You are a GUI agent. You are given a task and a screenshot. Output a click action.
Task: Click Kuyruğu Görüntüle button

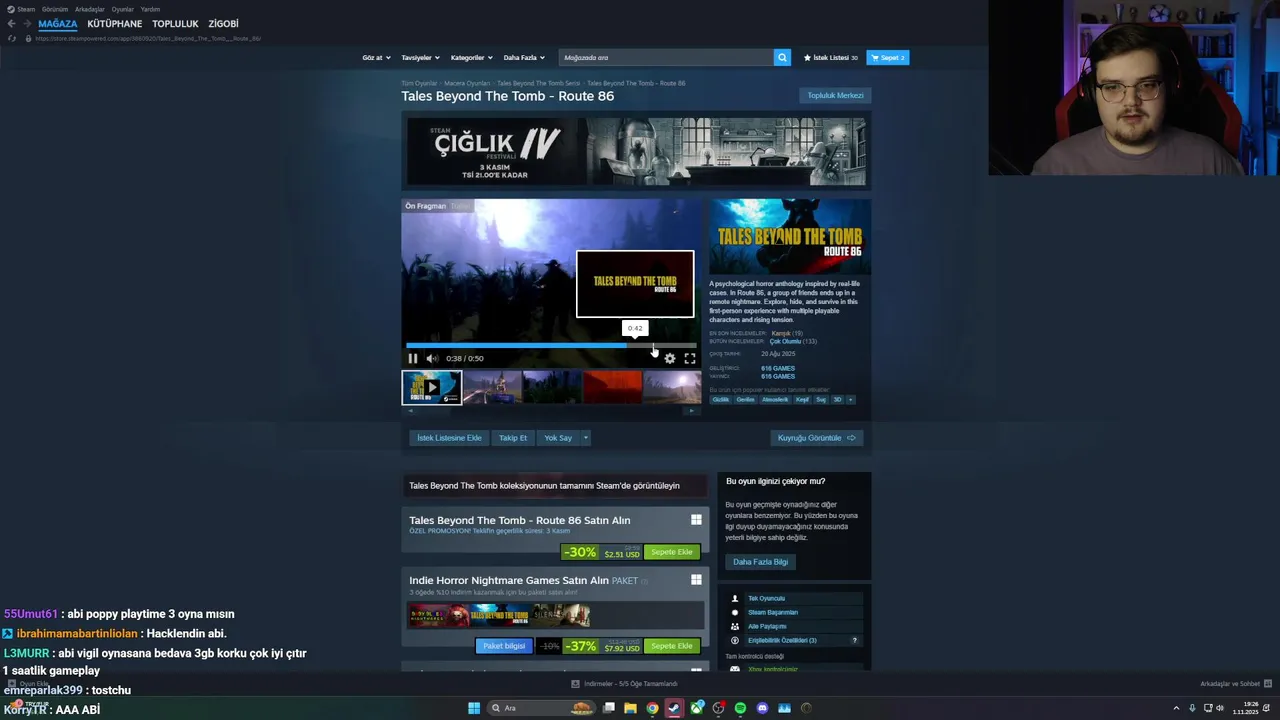[x=817, y=438]
